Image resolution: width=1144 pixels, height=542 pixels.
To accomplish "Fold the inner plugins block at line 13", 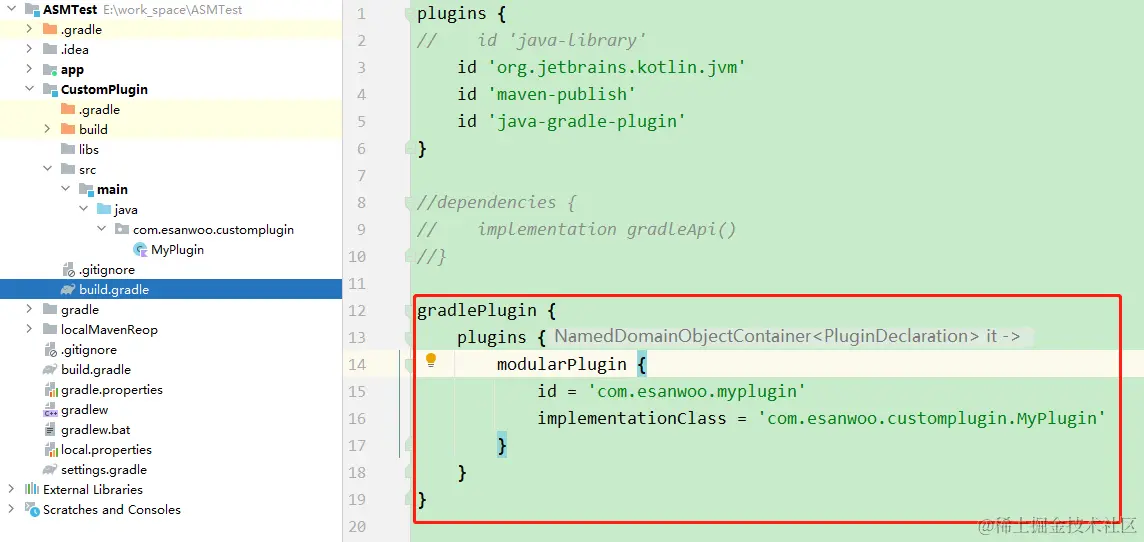I will click(410, 338).
